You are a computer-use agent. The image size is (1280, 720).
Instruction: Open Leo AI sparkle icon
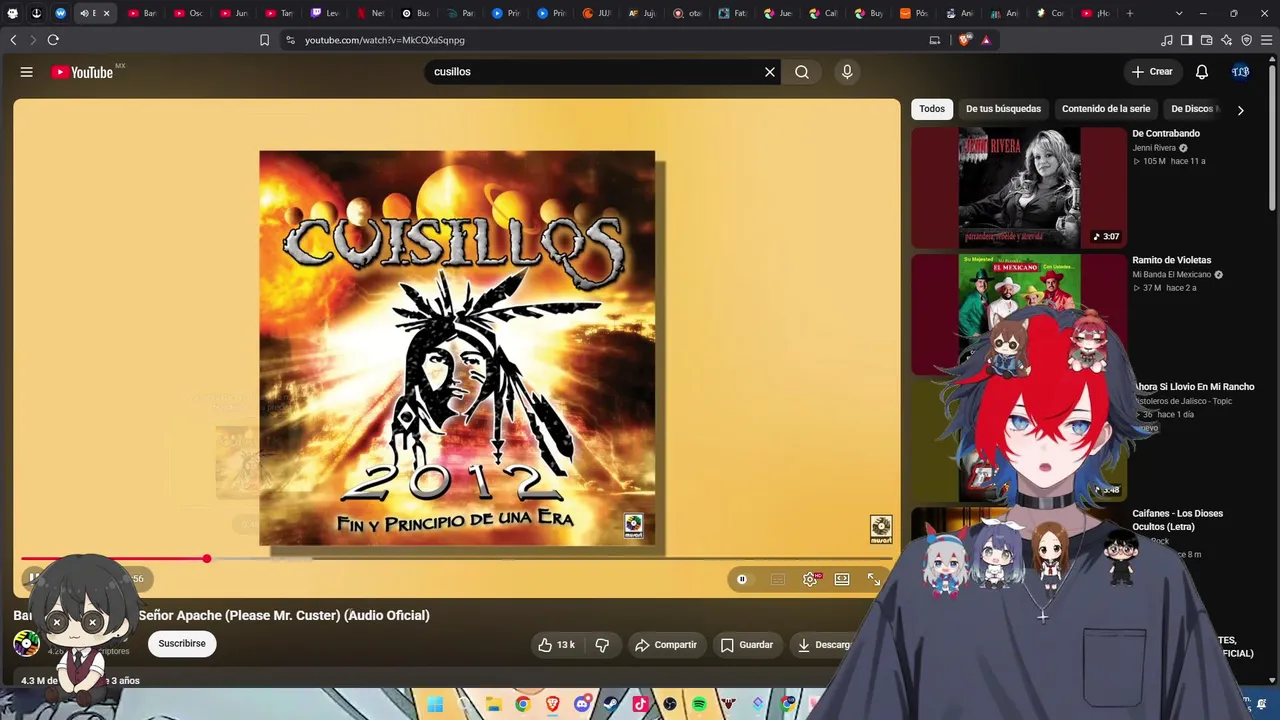[1226, 40]
